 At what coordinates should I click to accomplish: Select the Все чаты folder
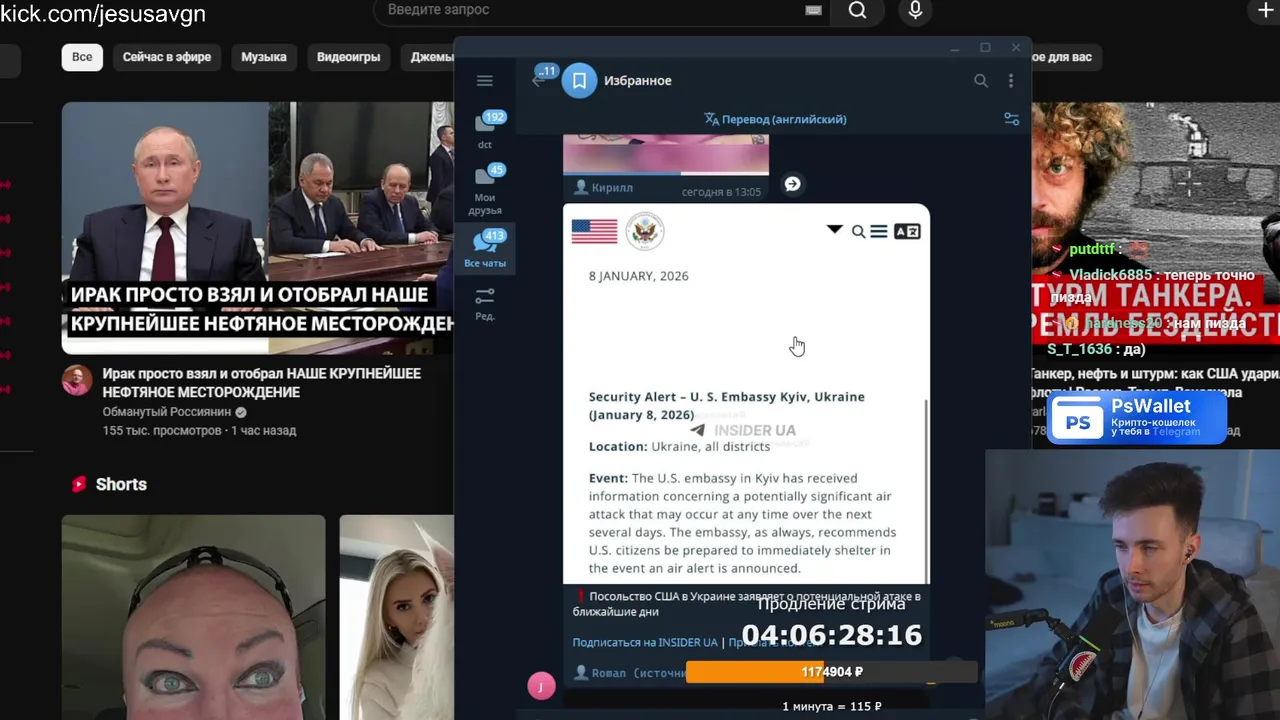[485, 249]
